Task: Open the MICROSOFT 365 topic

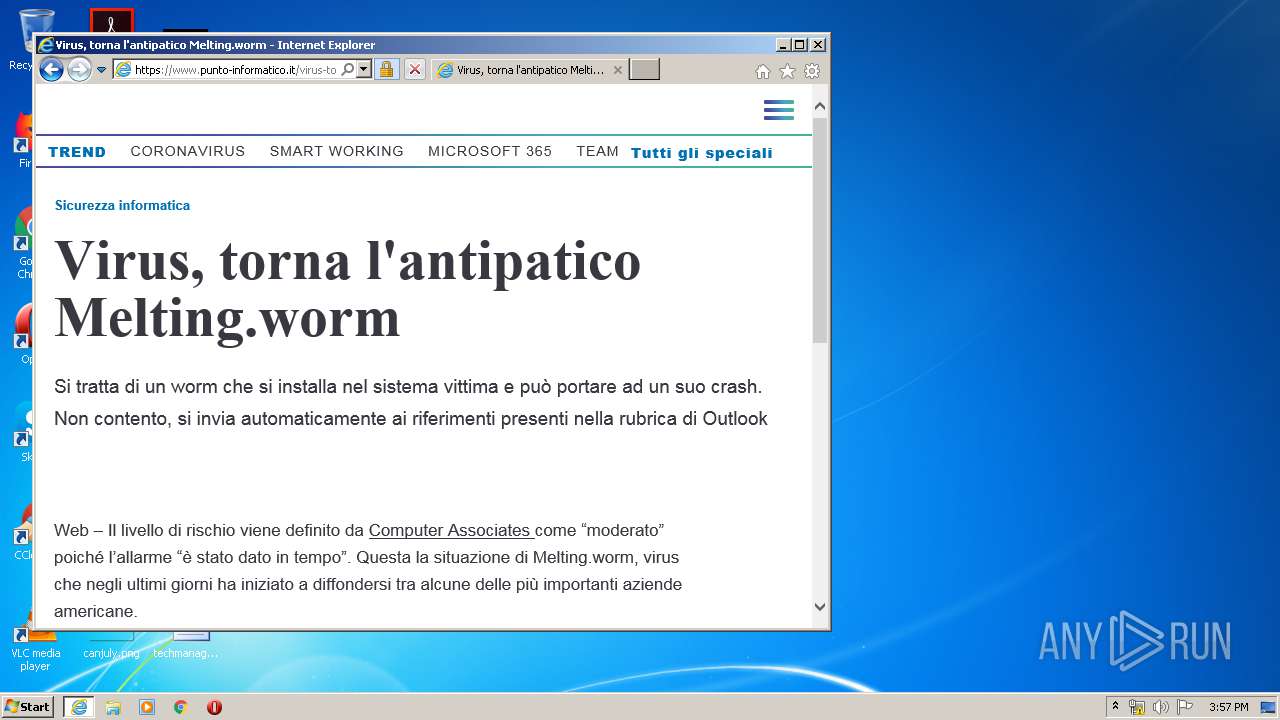Action: tap(490, 151)
